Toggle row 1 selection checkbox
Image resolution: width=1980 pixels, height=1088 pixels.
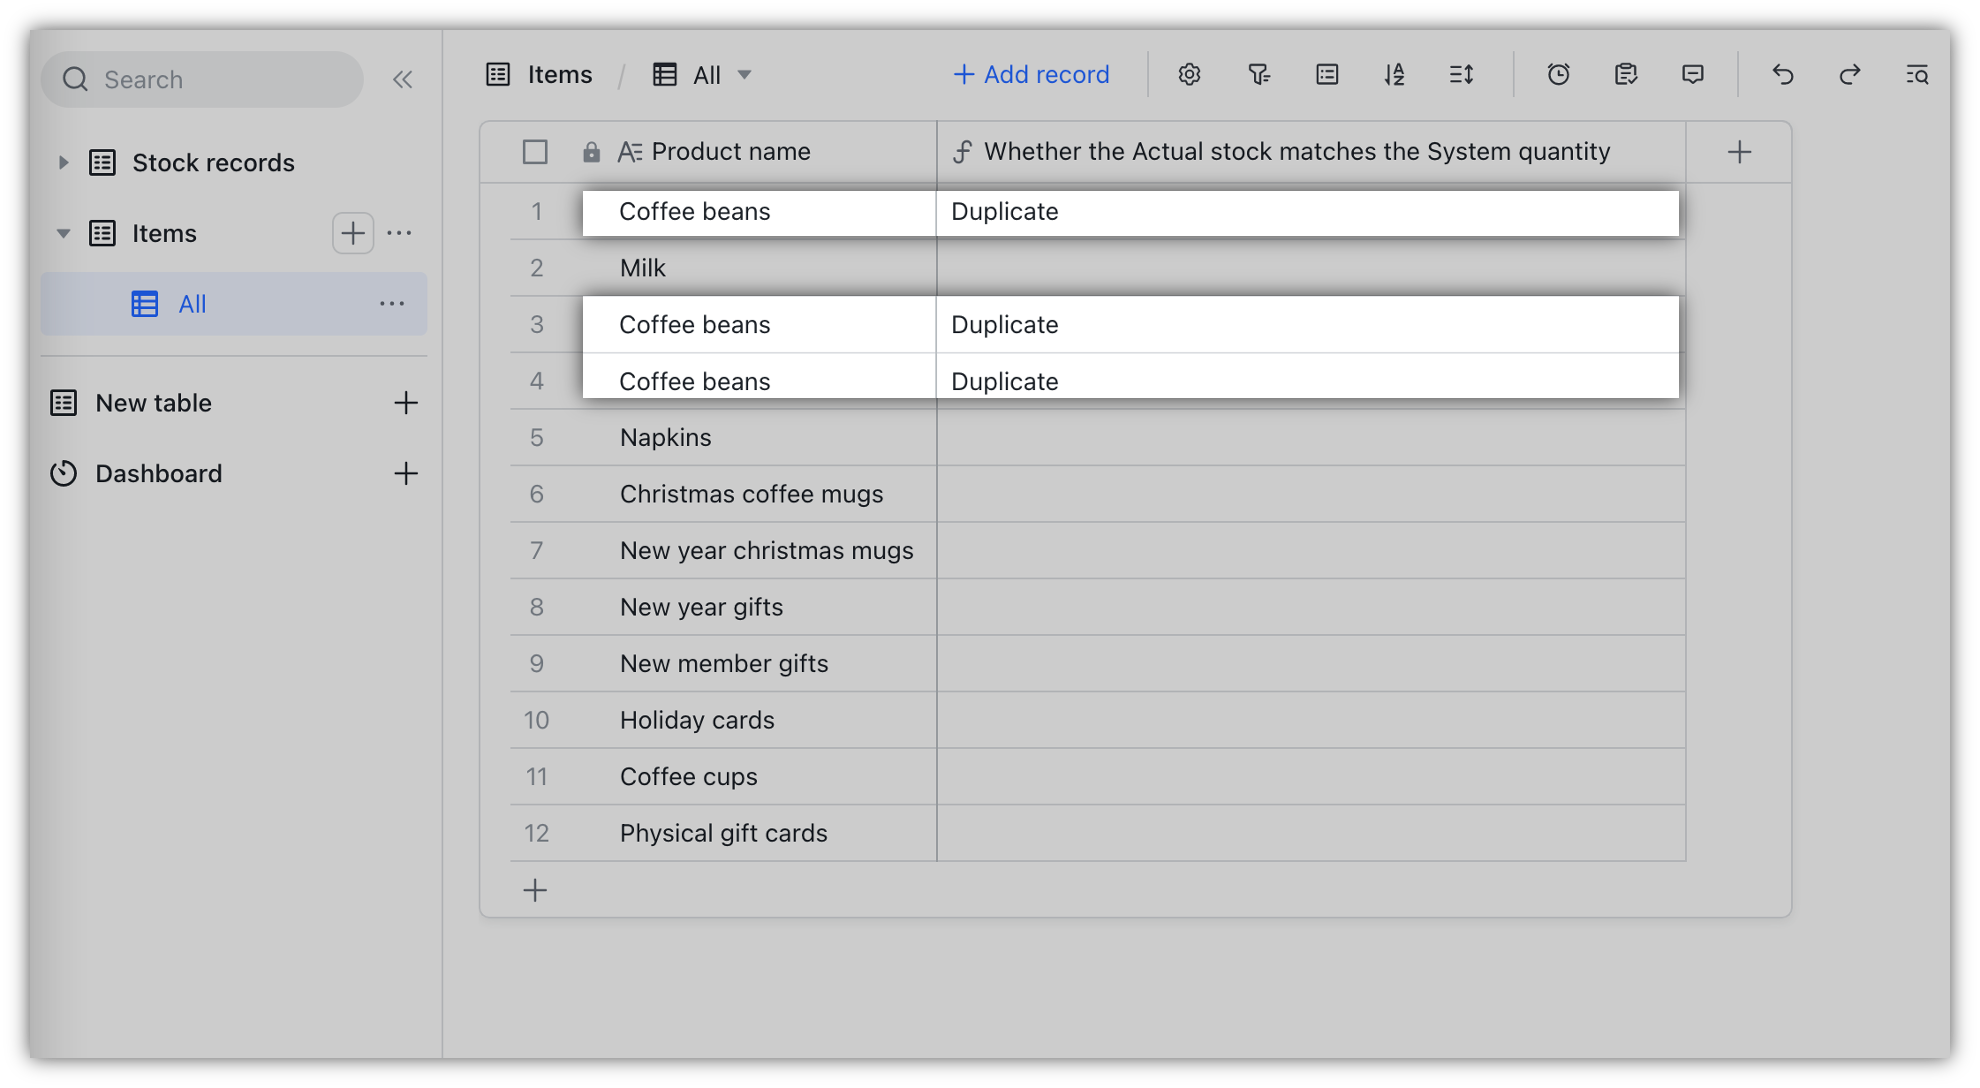(535, 210)
